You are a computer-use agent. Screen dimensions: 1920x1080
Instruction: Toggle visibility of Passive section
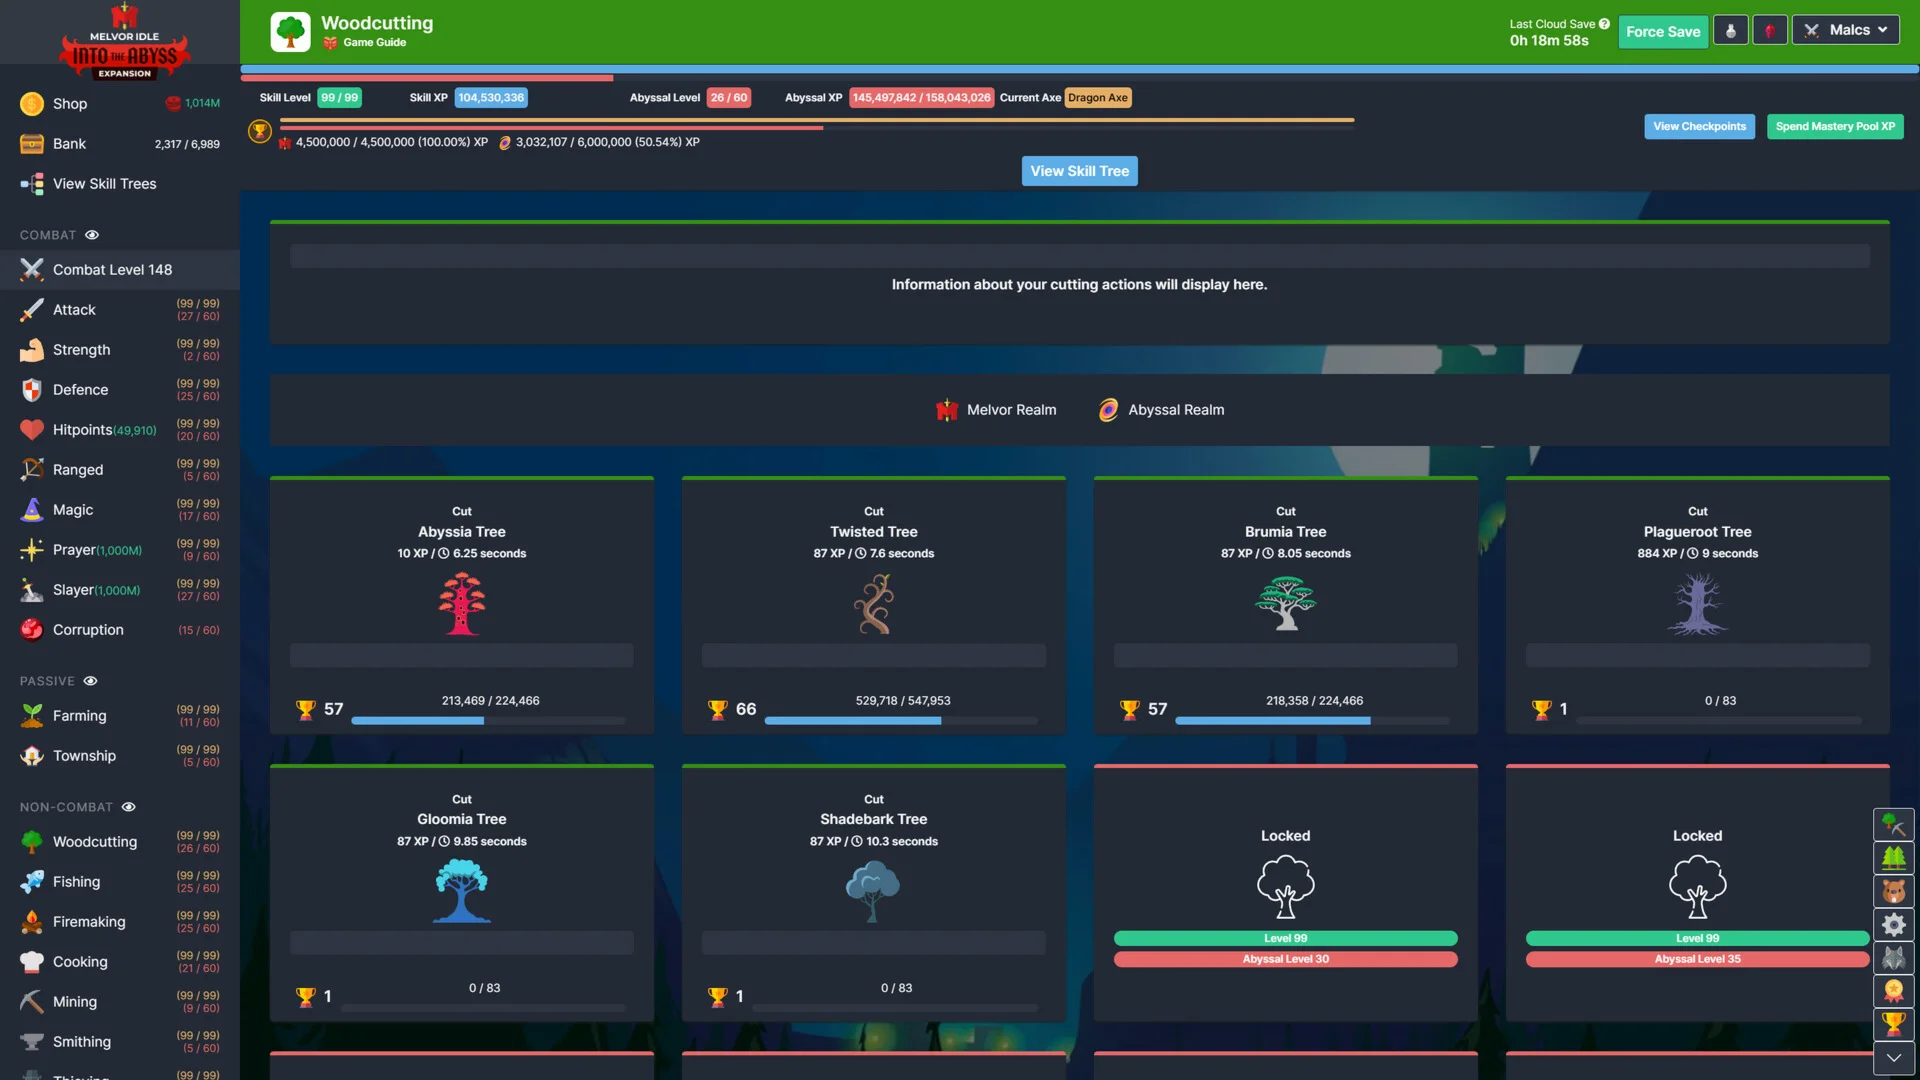point(90,681)
